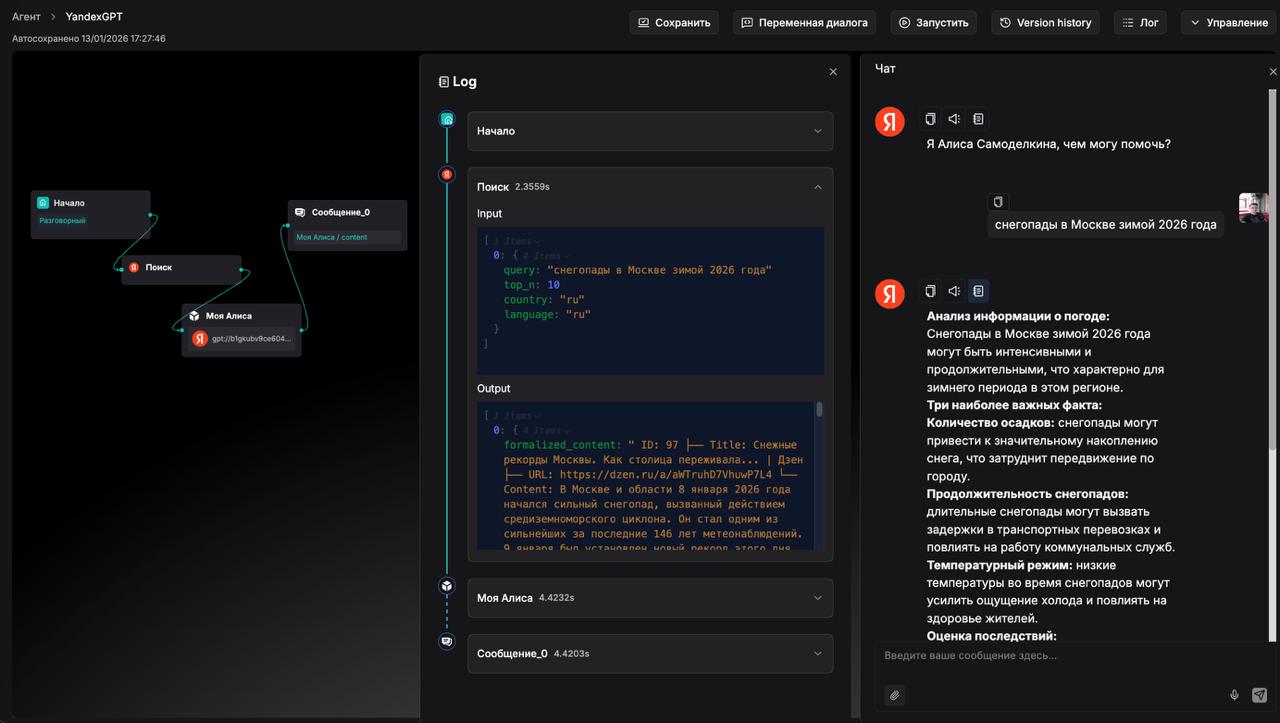Open Переменная диалога panel

click(804, 22)
